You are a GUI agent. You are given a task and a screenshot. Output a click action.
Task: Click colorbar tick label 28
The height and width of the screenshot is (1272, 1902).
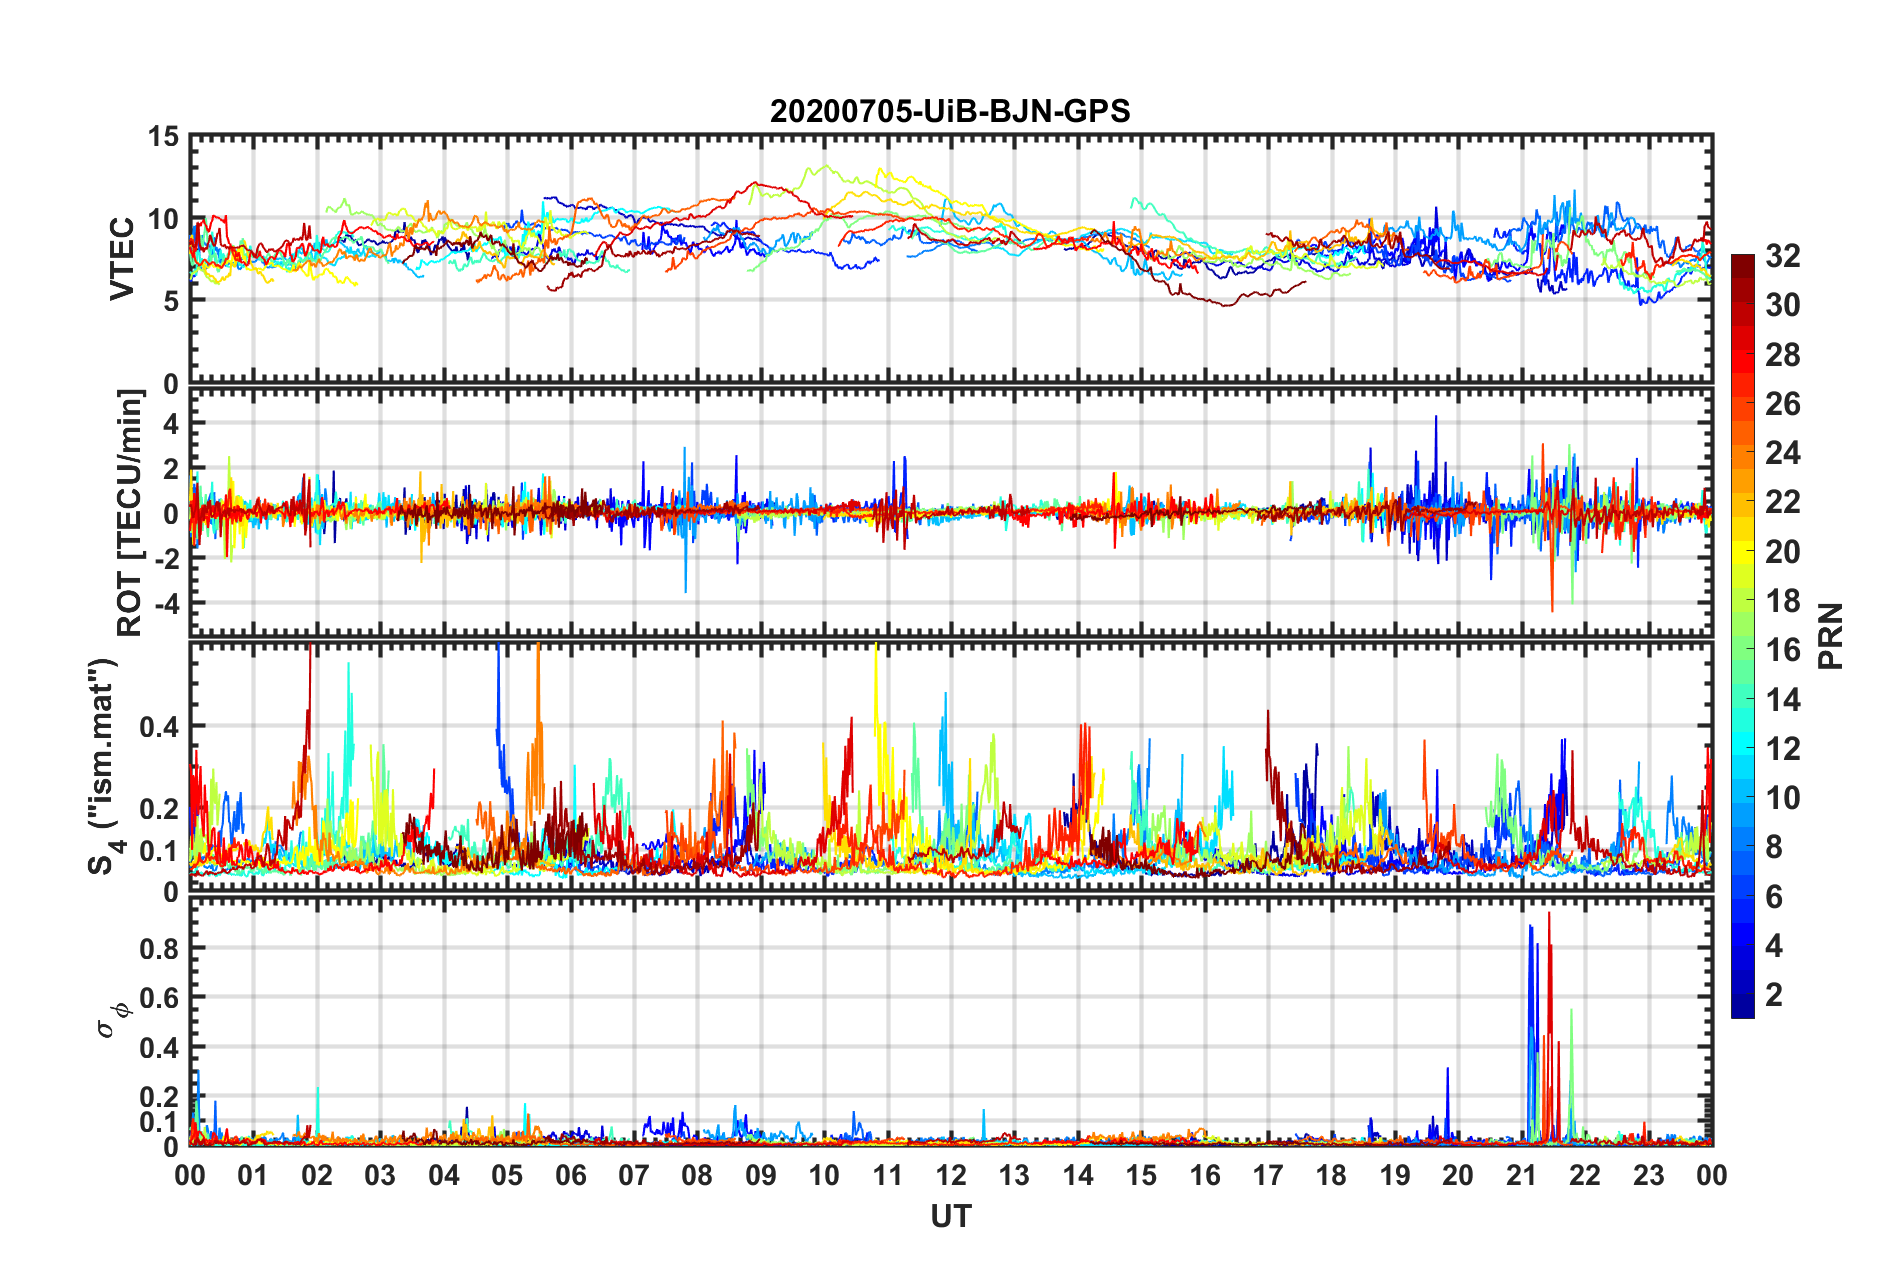click(x=1782, y=354)
